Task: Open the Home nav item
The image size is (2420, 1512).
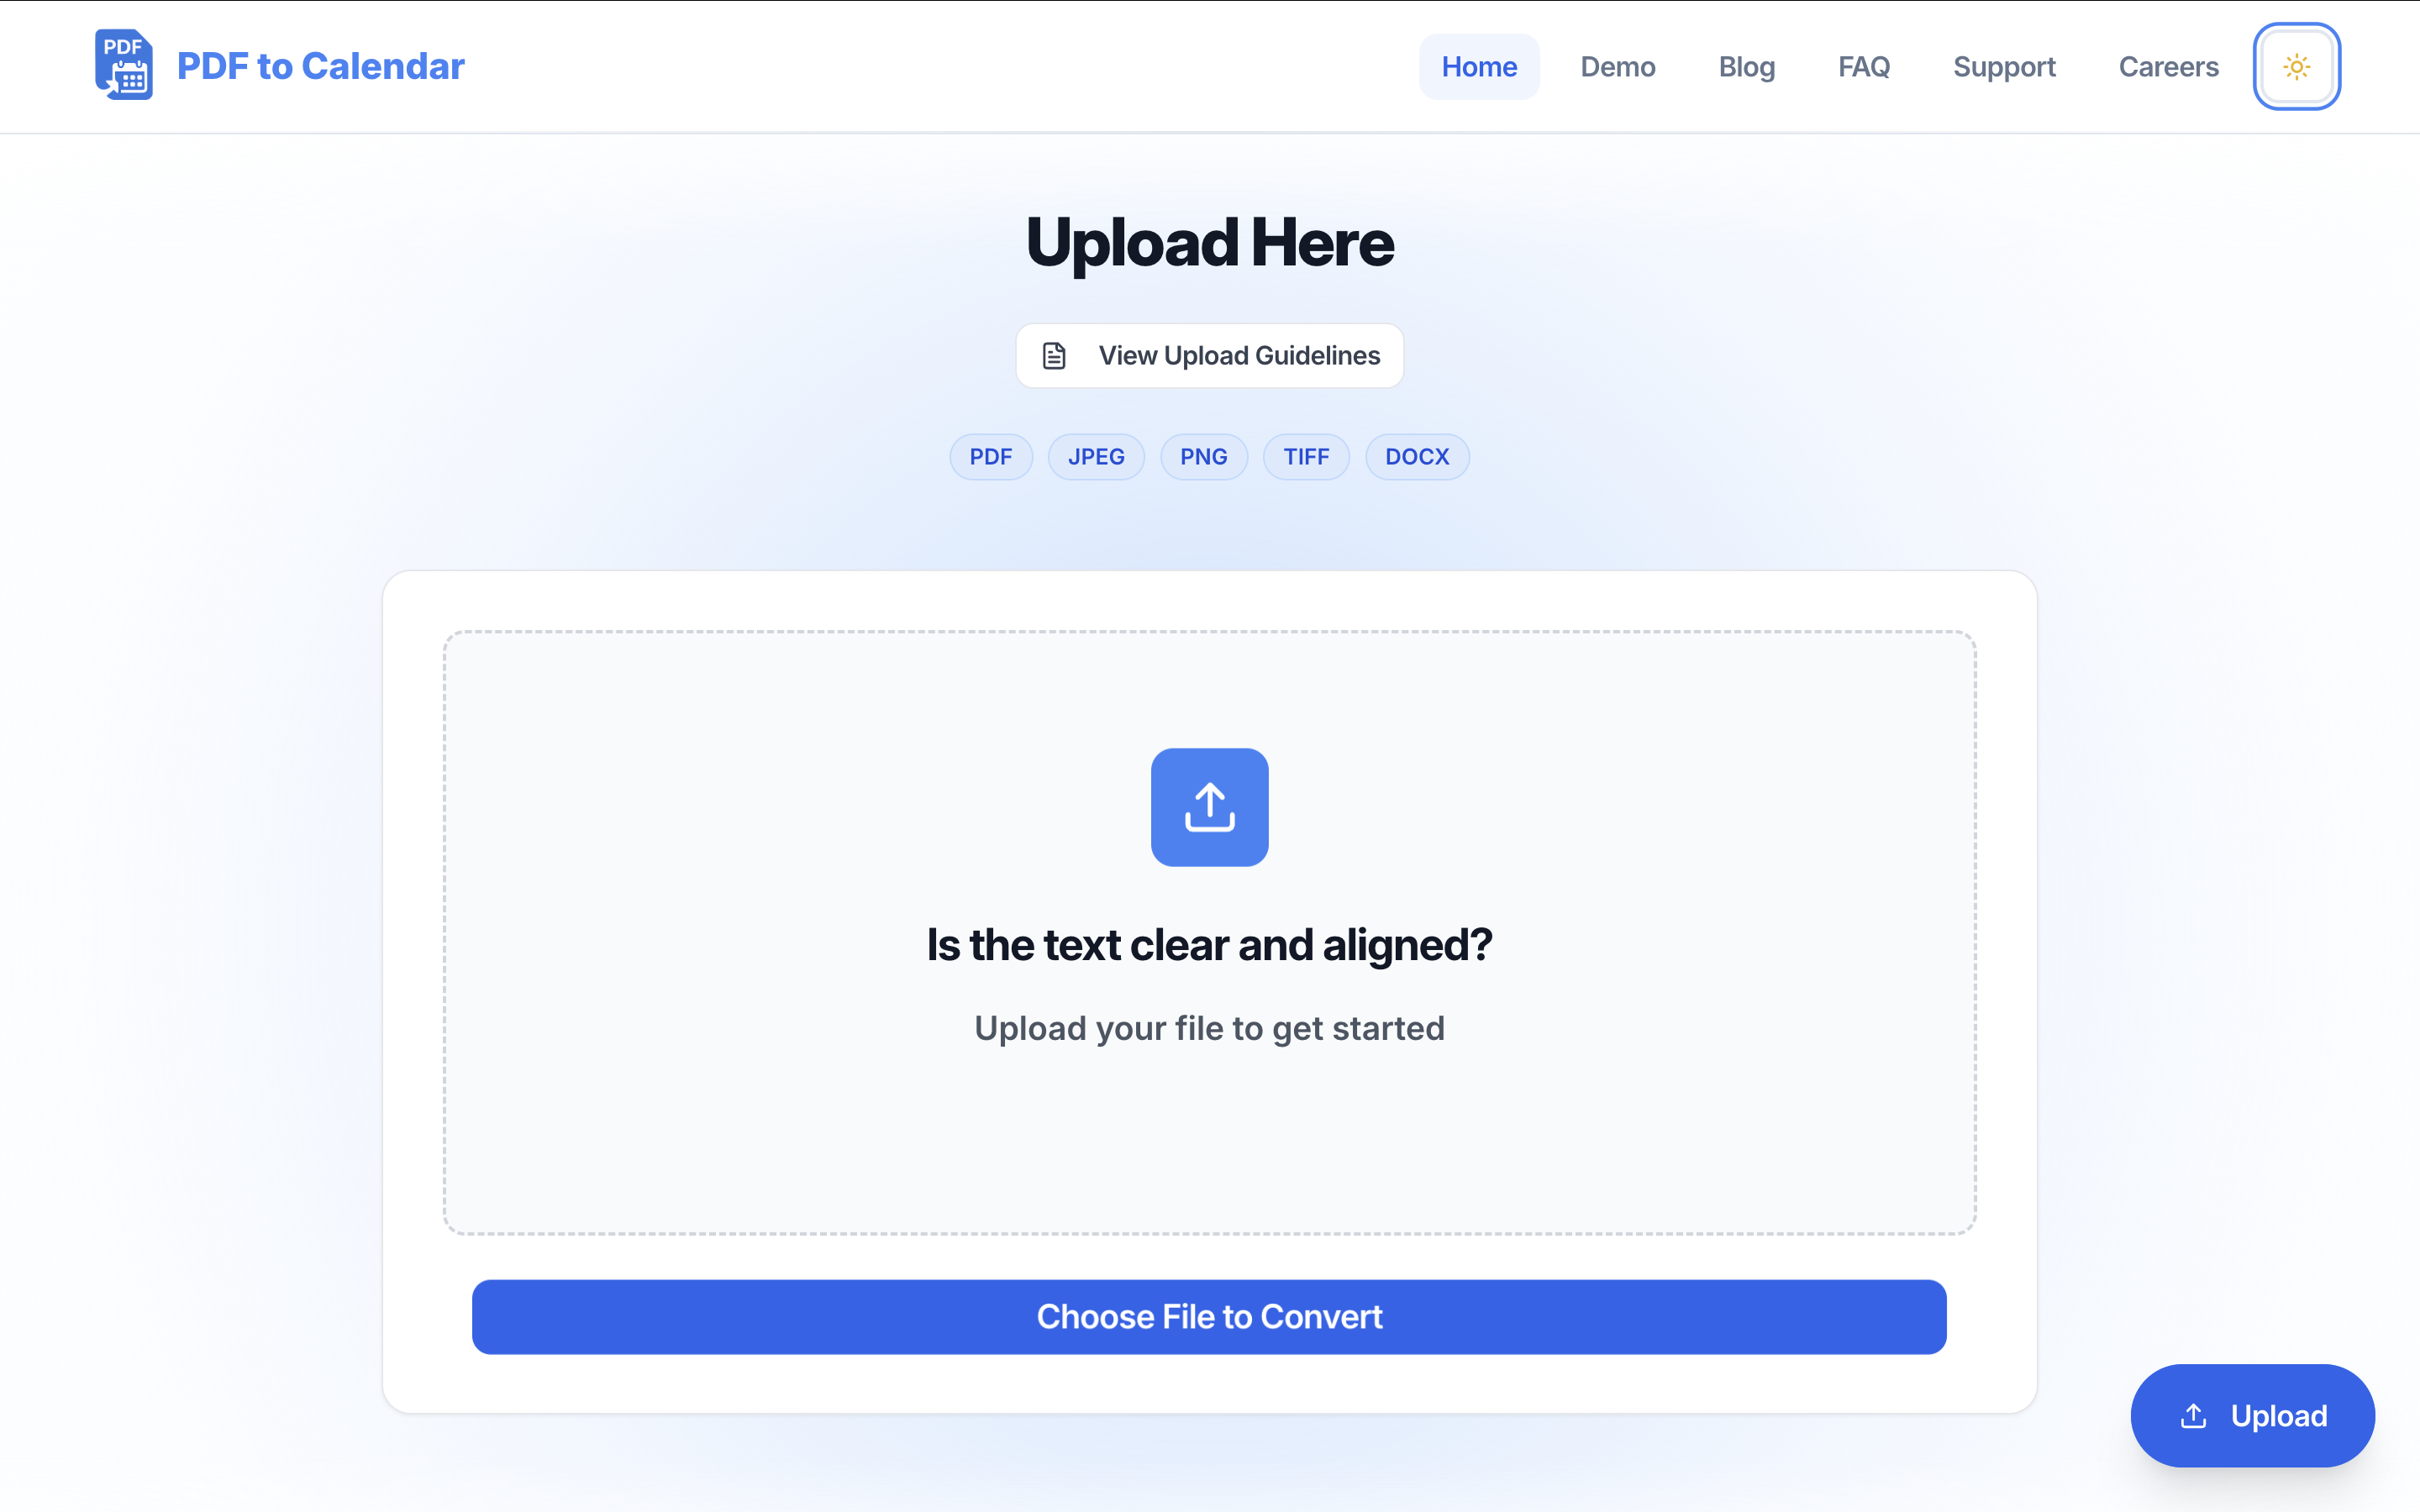Action: pos(1479,66)
